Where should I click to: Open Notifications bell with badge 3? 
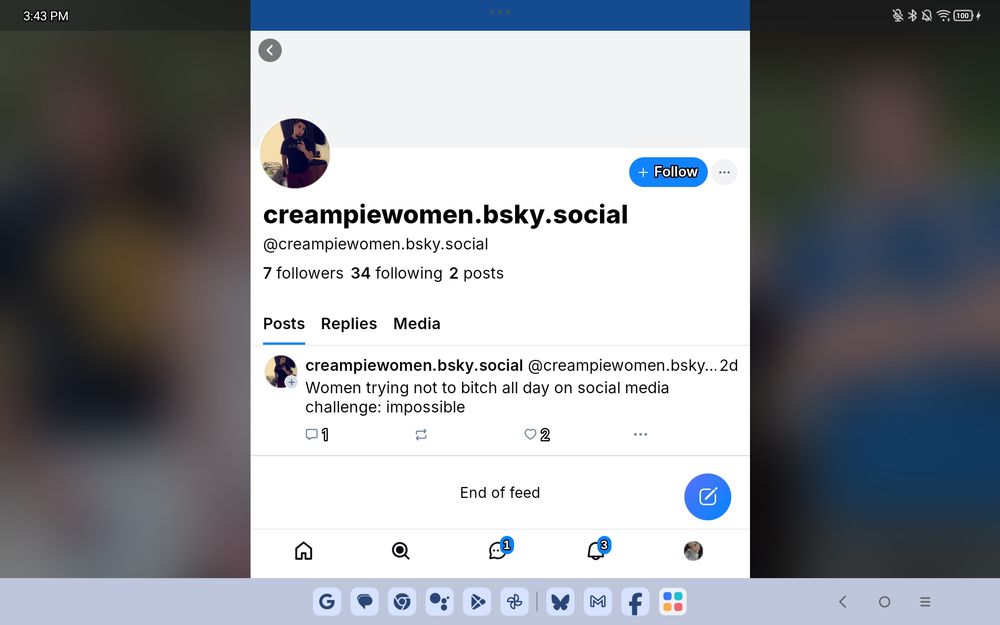point(598,549)
